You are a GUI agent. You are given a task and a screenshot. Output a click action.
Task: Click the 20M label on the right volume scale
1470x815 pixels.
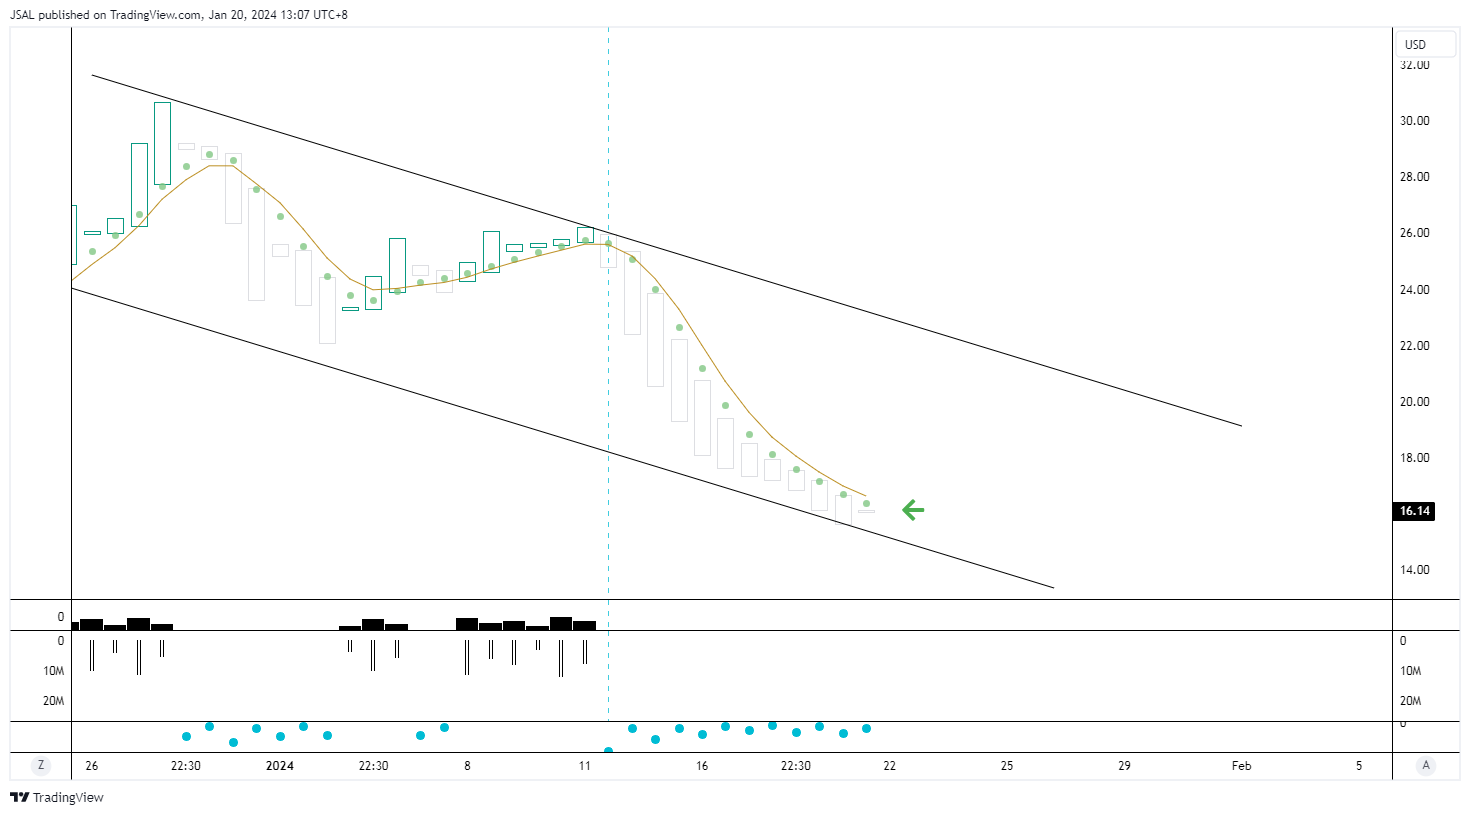point(1410,701)
